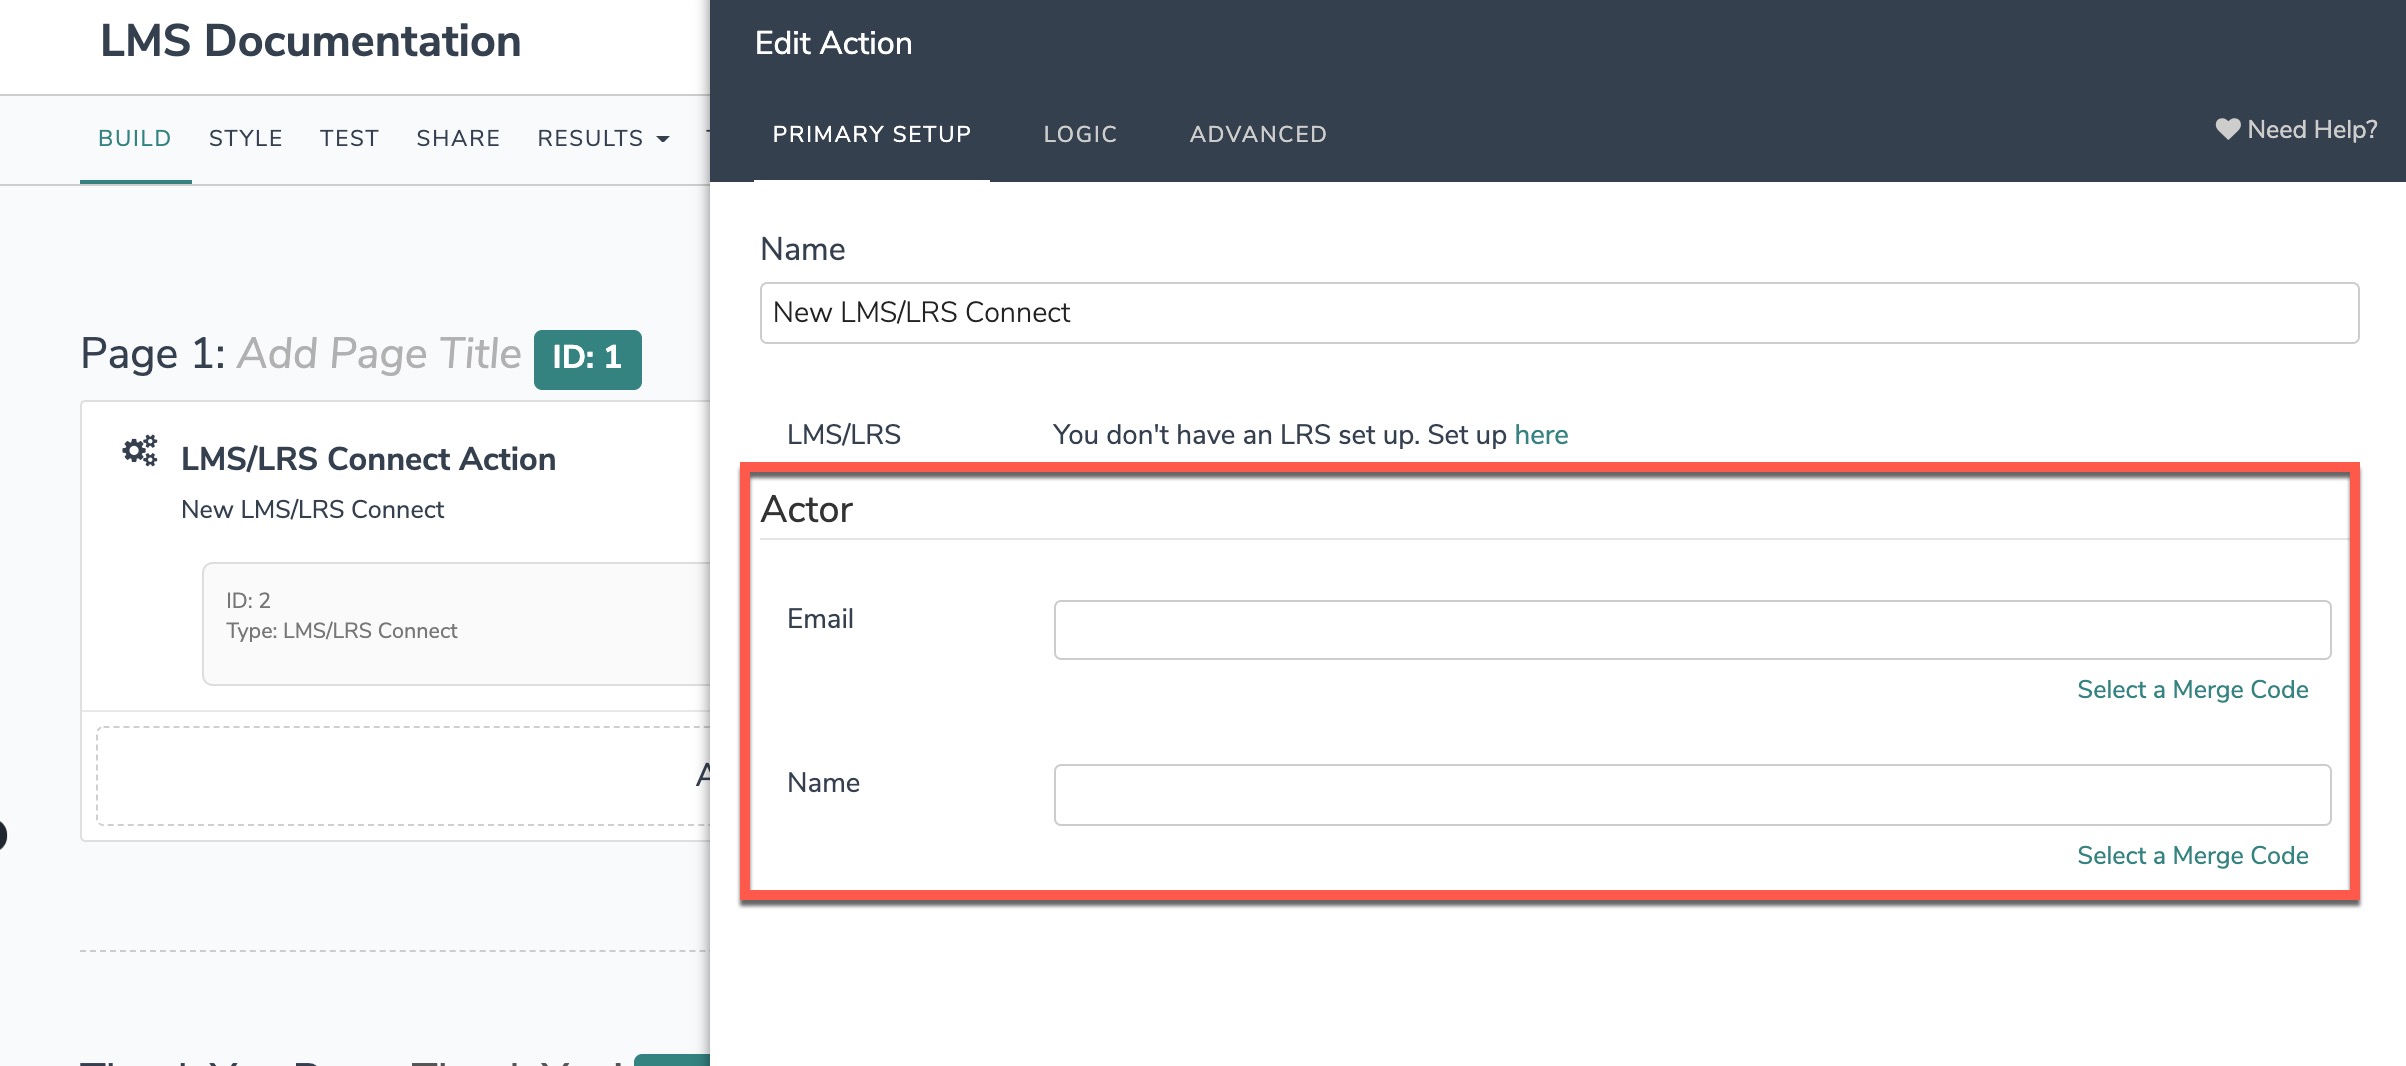This screenshot has height=1066, width=2406.
Task: Focus the Actor Name input field
Action: pos(1692,795)
